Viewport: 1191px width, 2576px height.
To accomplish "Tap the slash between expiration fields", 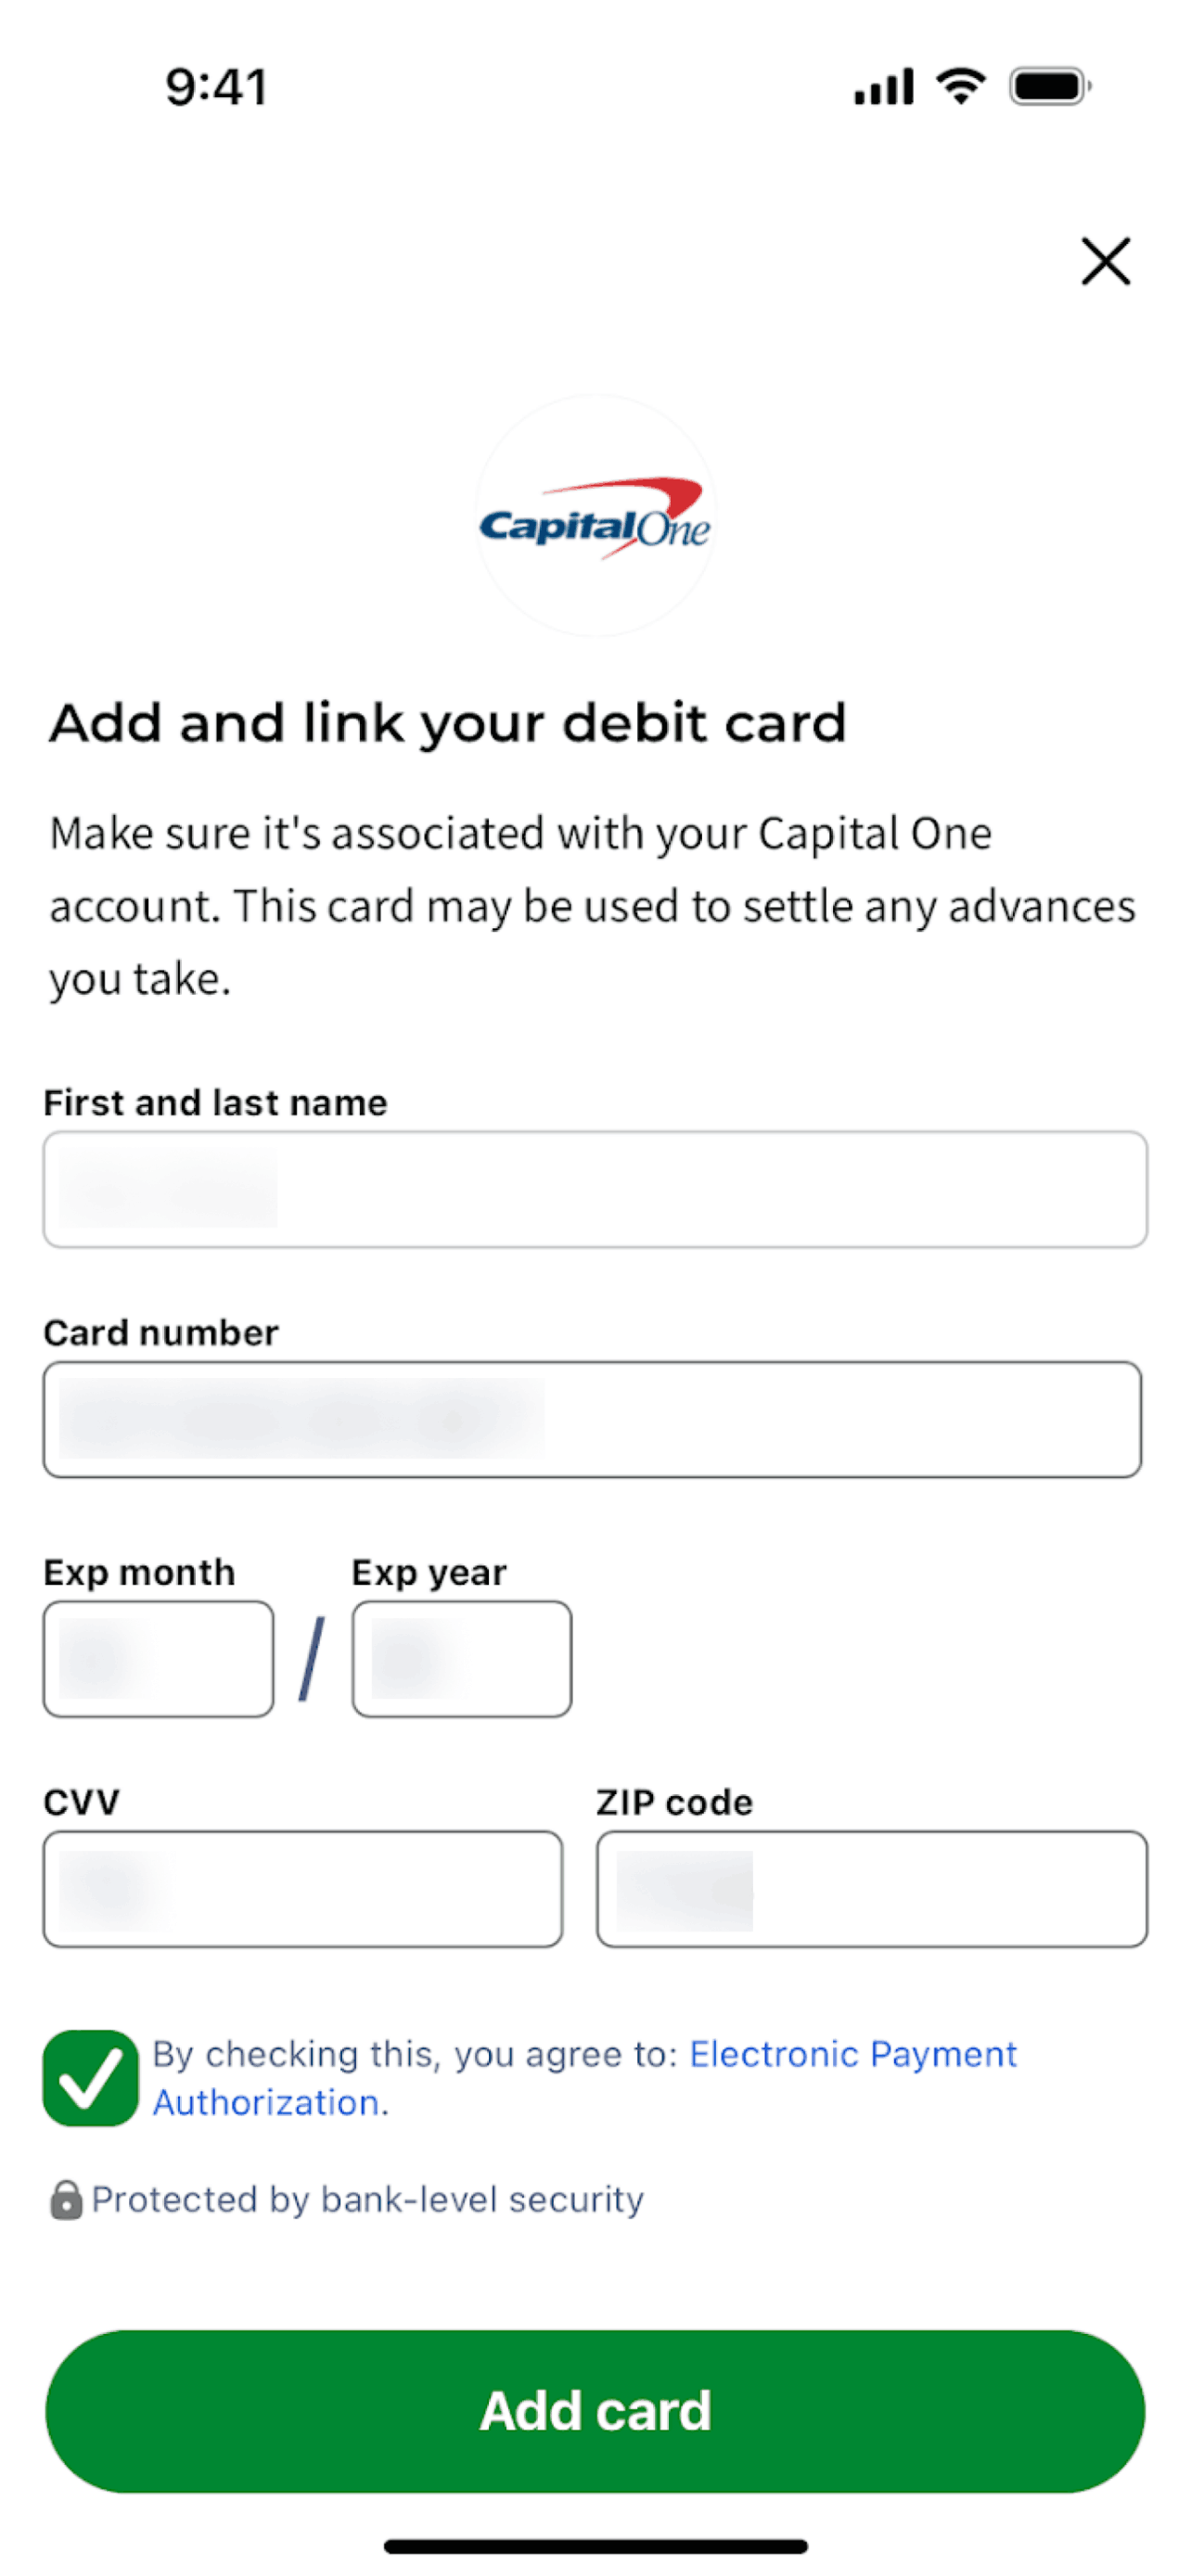I will click(312, 1660).
